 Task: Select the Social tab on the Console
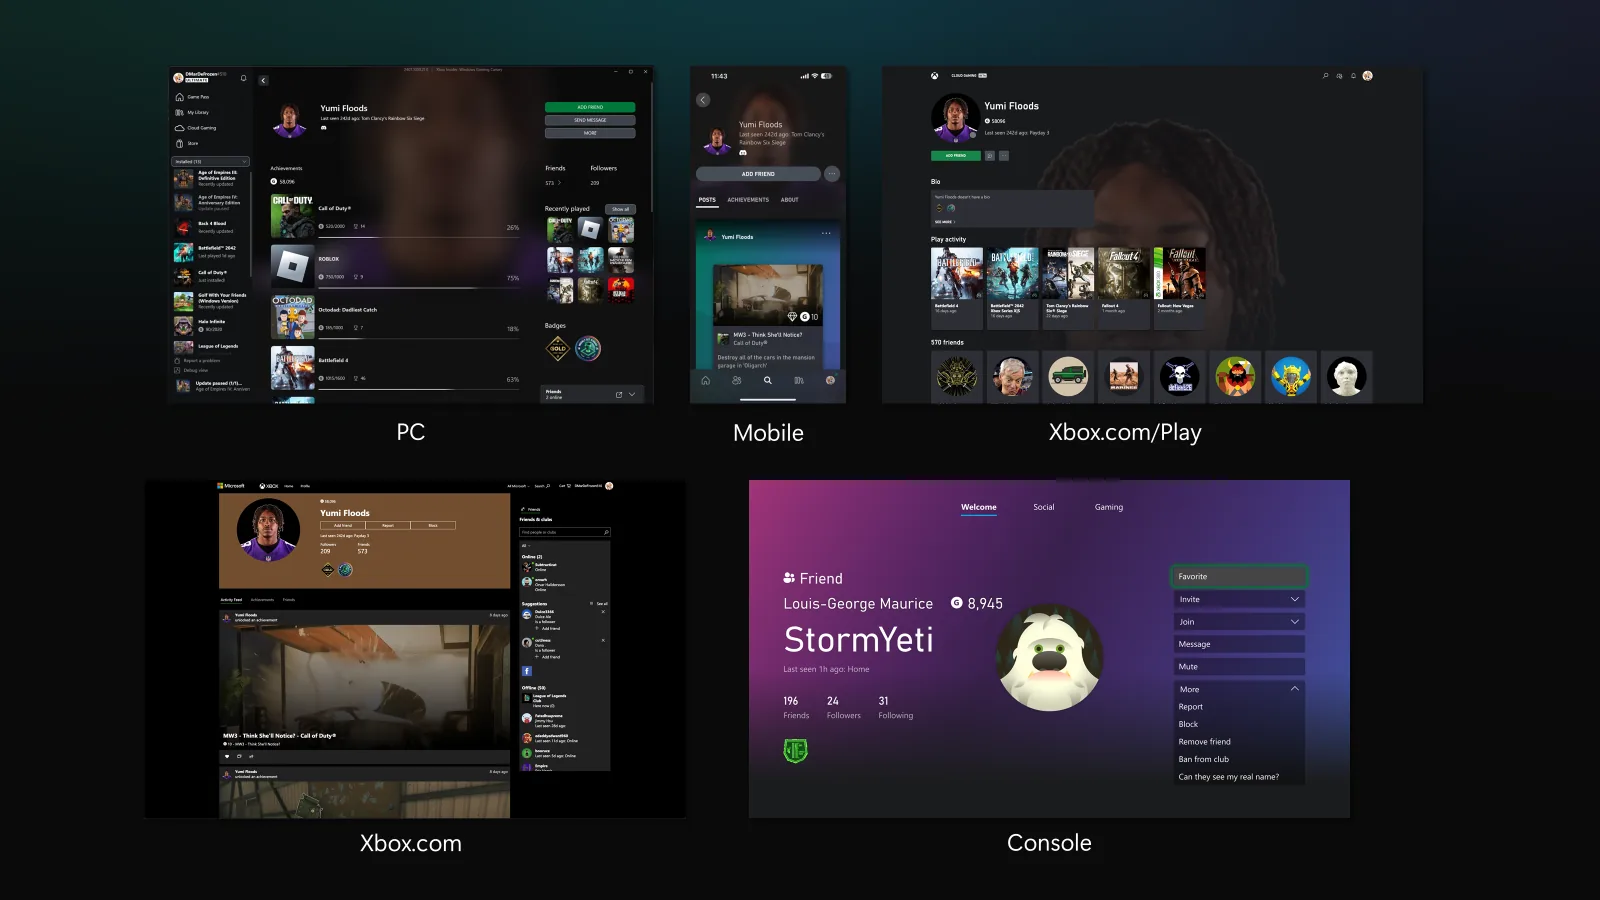coord(1044,507)
